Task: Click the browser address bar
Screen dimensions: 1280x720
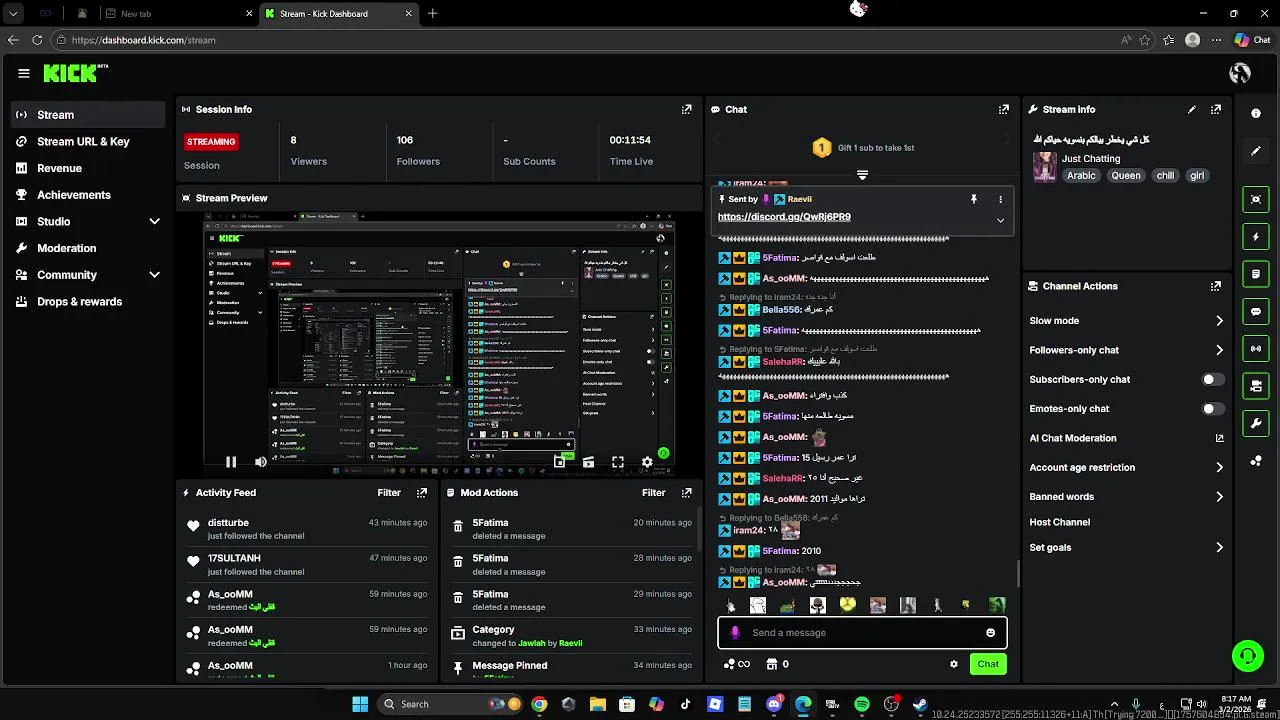Action: [590, 40]
